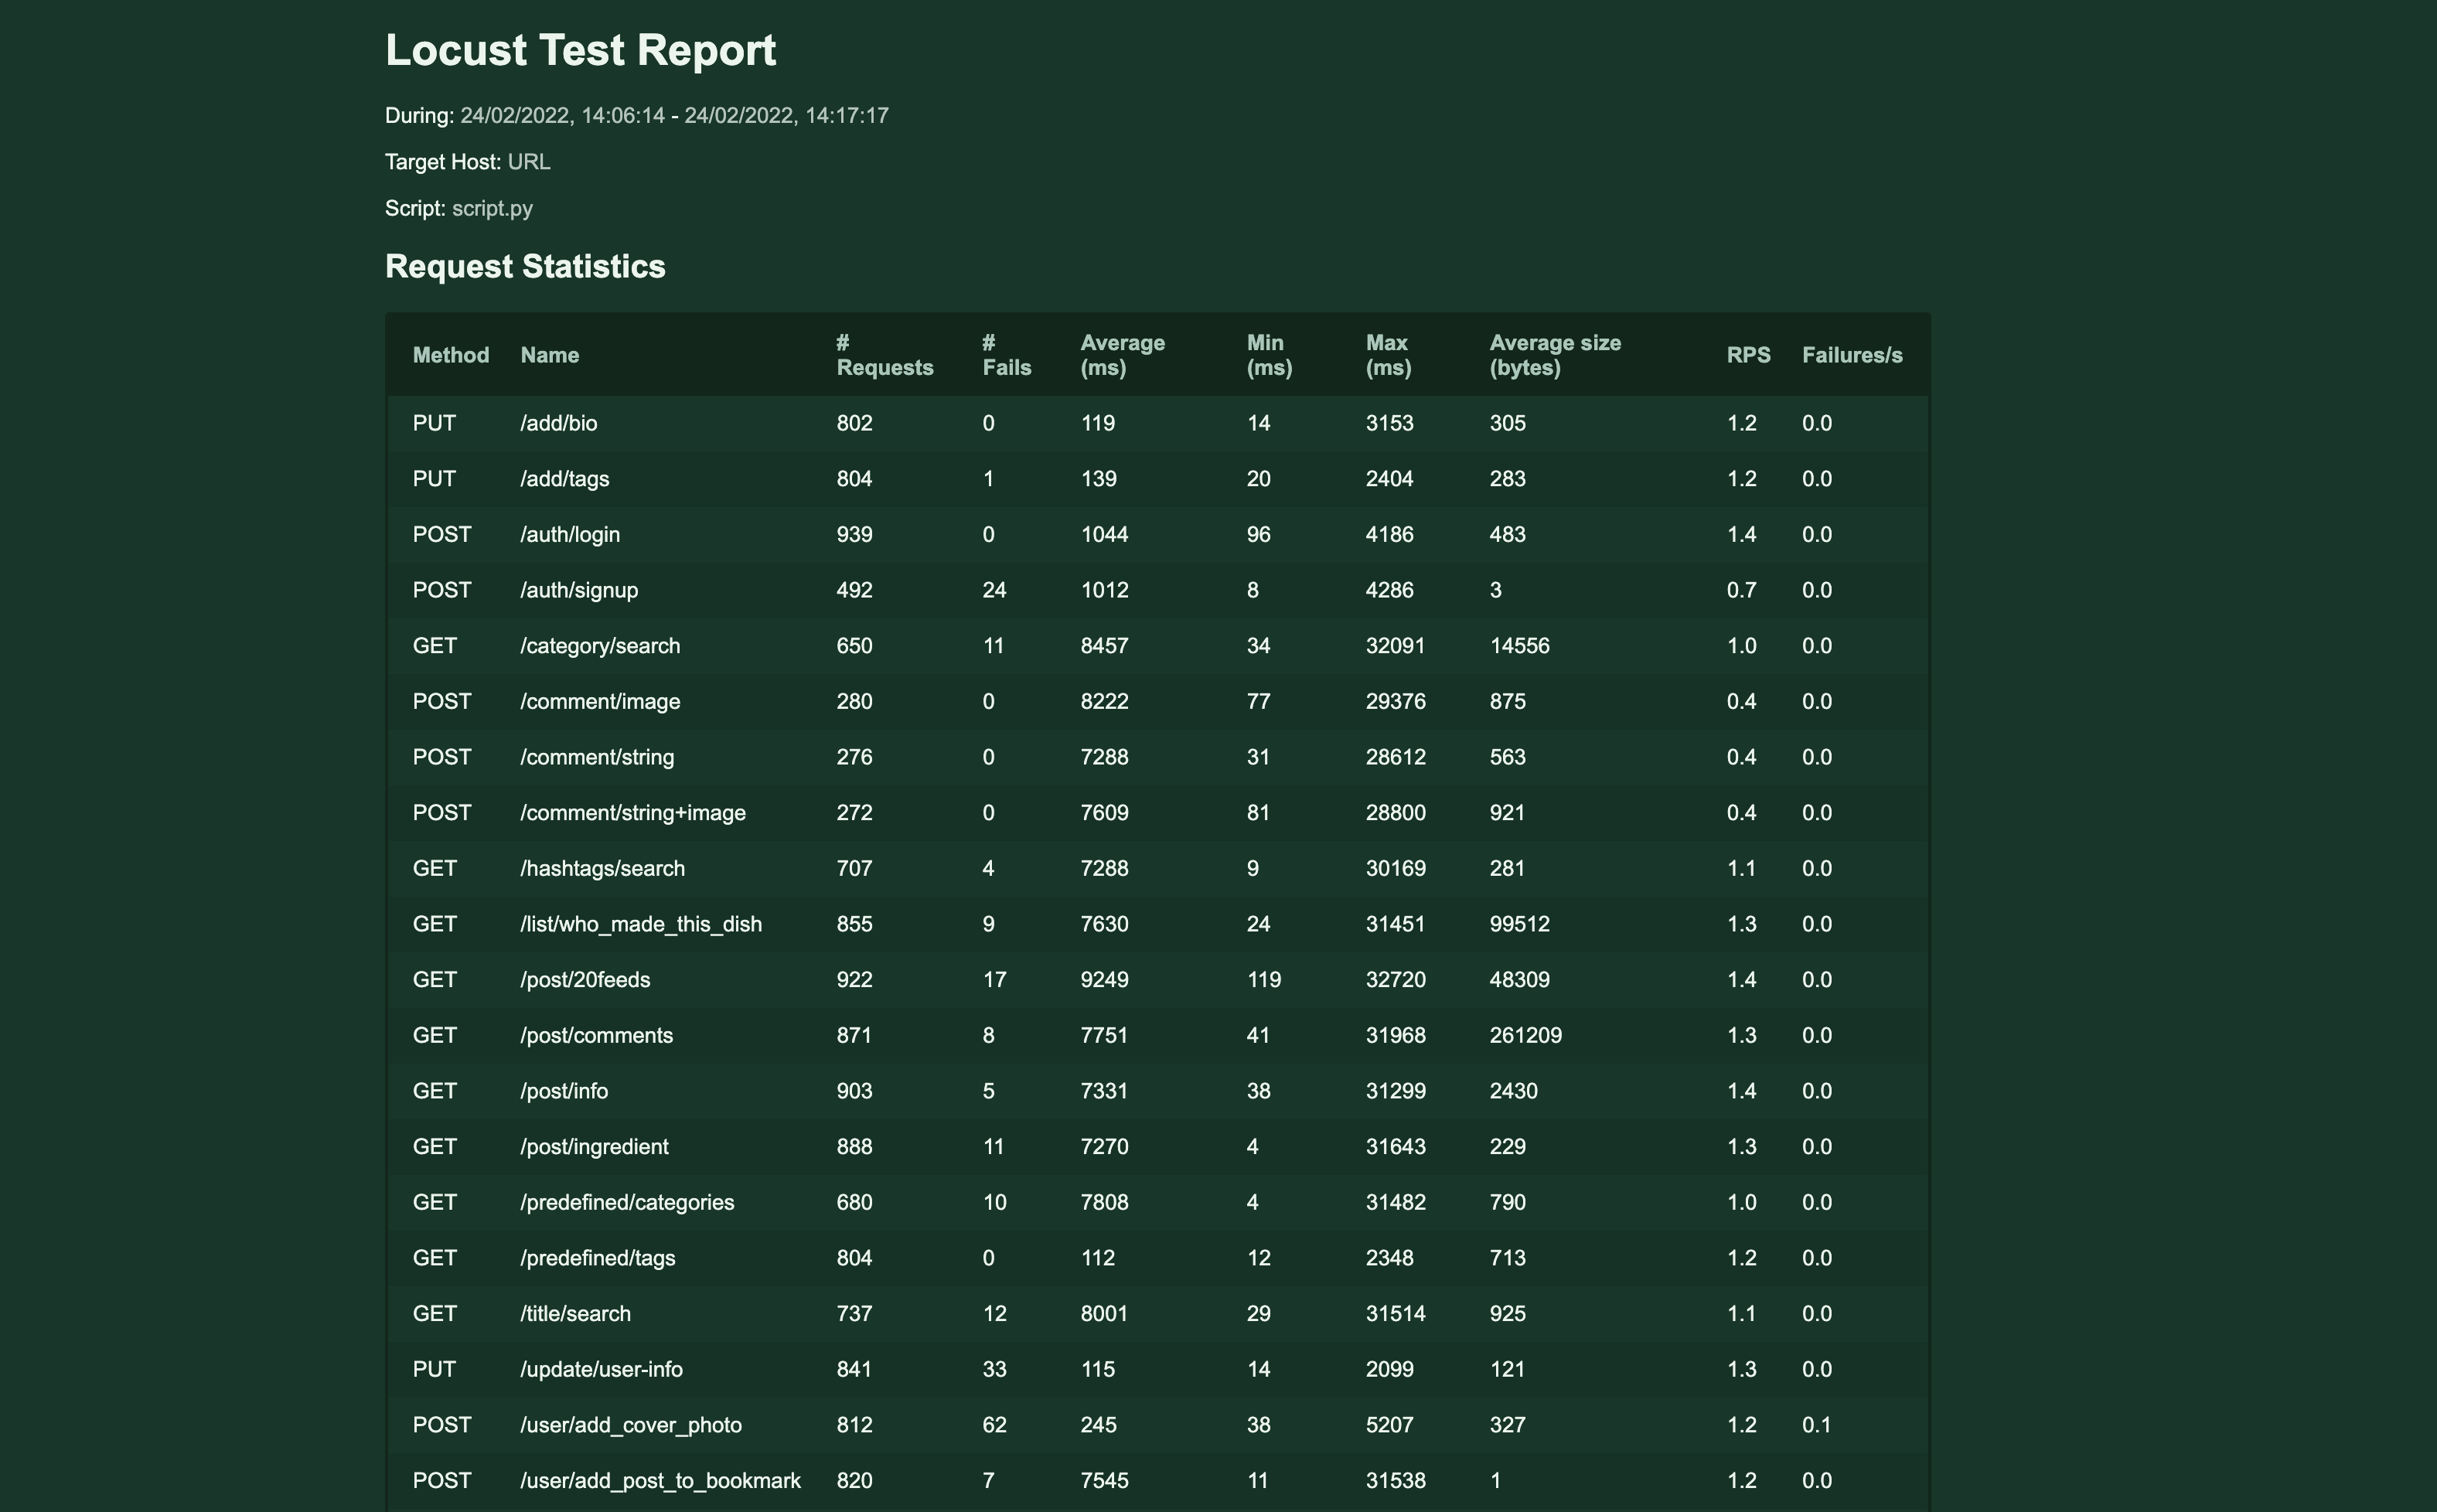Select the /list/who_made_this_dish endpoint name

(641, 924)
